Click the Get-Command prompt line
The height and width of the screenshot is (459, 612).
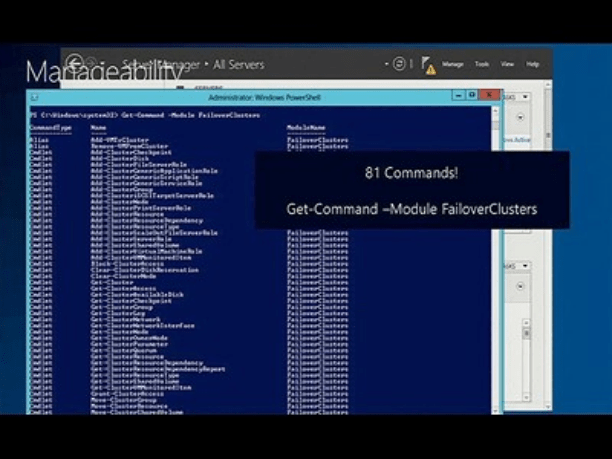[x=145, y=115]
